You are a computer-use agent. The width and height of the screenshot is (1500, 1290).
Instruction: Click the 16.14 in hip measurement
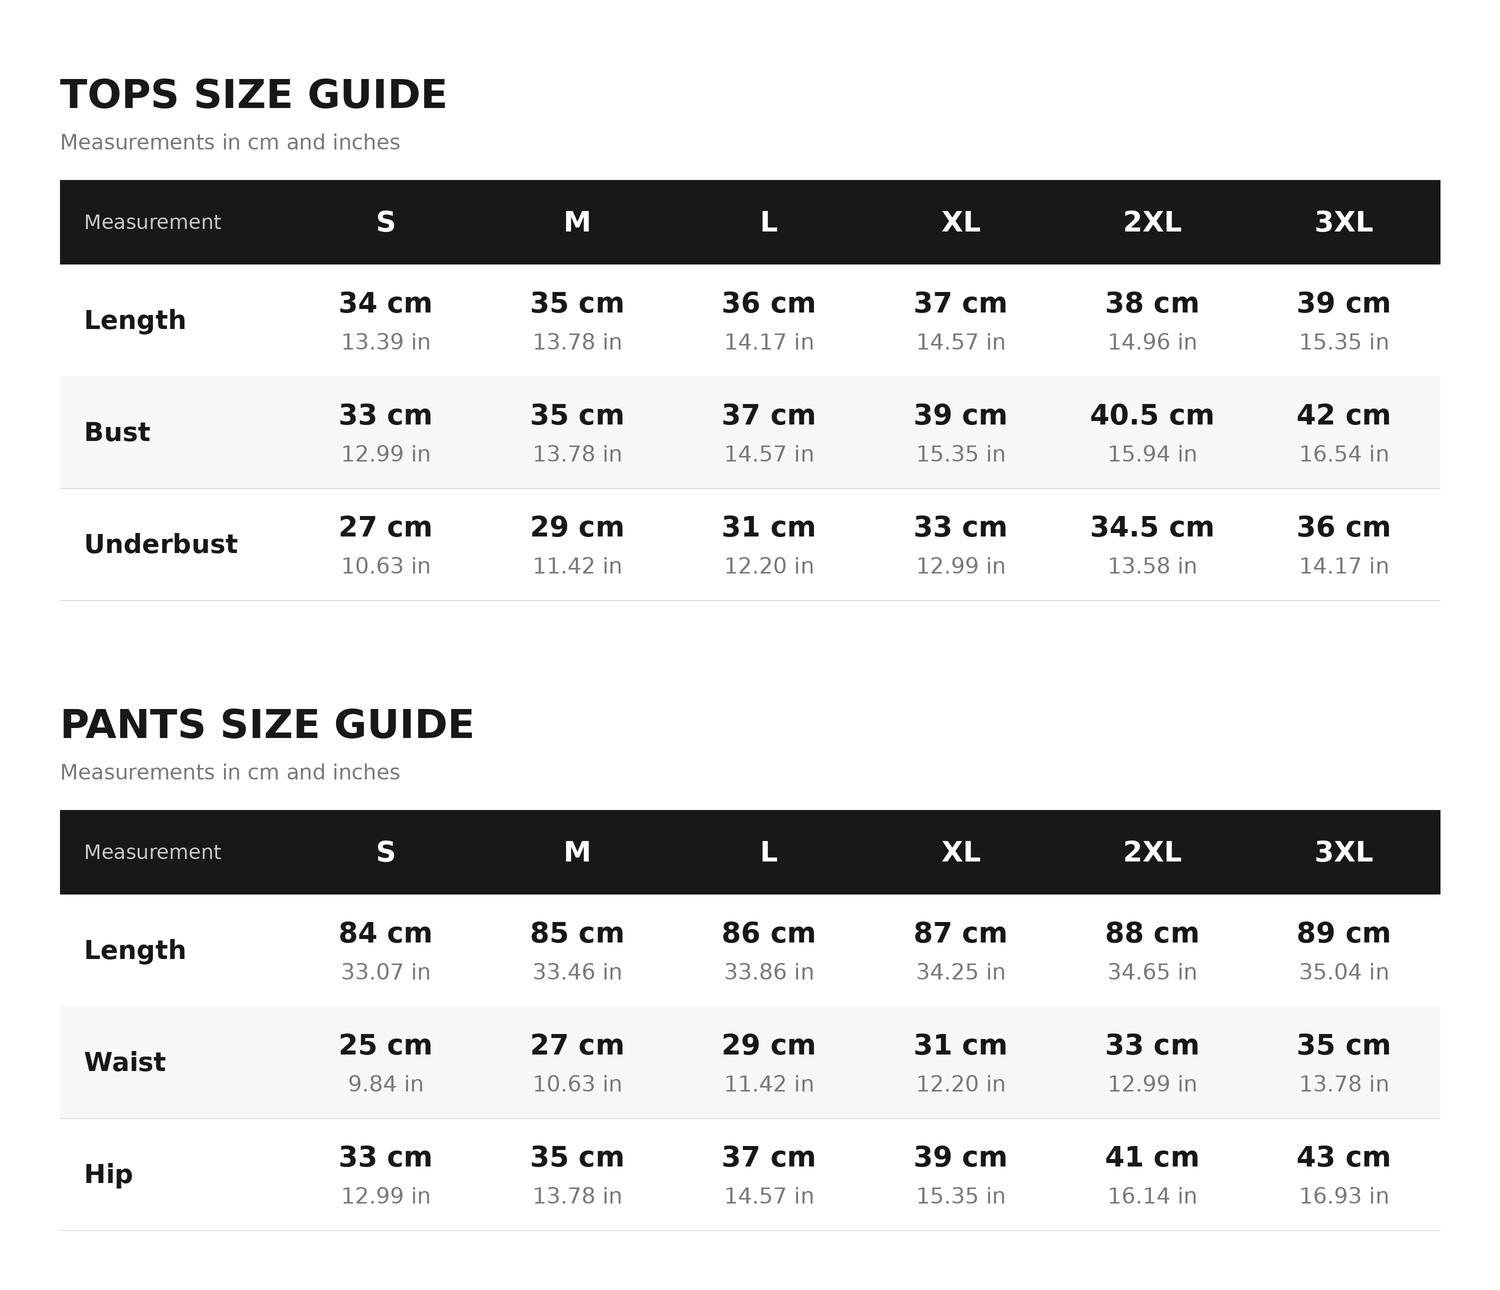pos(1152,1196)
